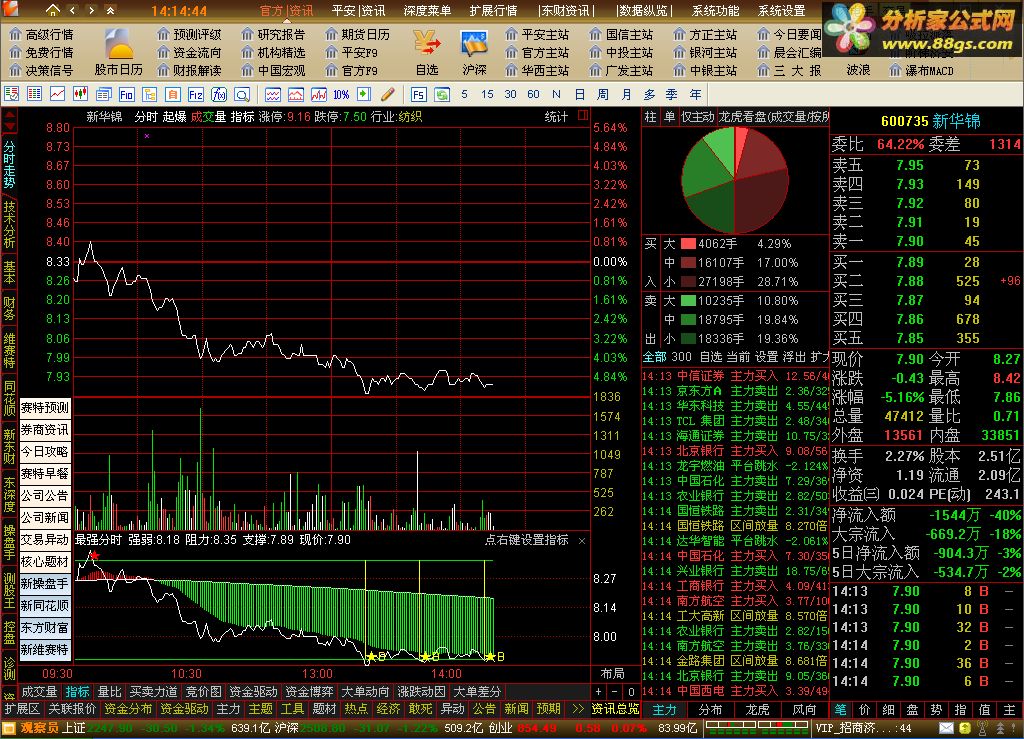Toggle the 仅主动 filter
The width and height of the screenshot is (1024, 739).
697,116
